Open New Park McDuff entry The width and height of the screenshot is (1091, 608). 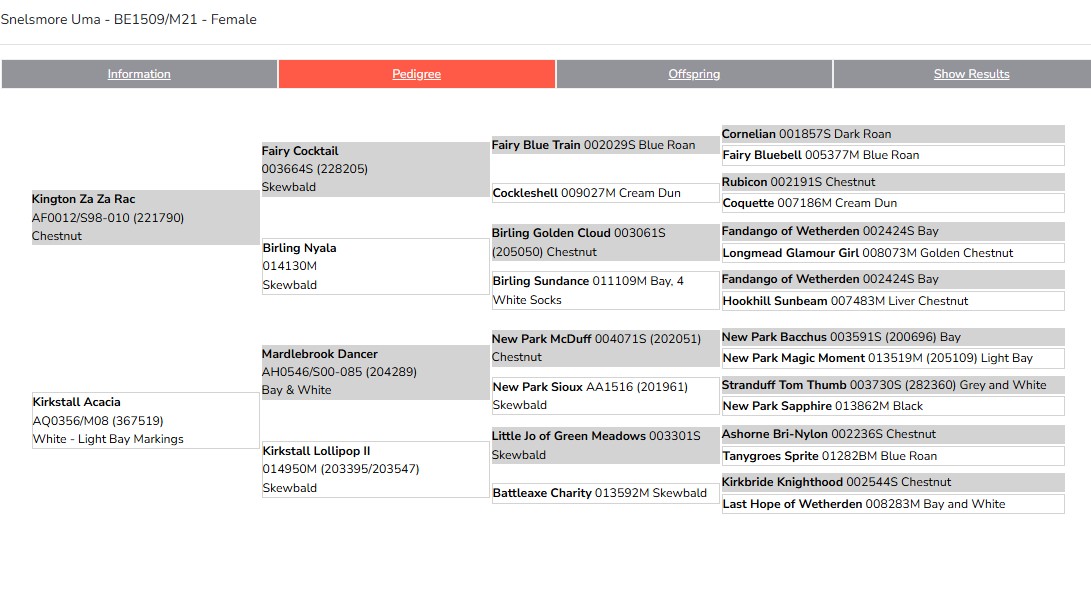click(541, 339)
